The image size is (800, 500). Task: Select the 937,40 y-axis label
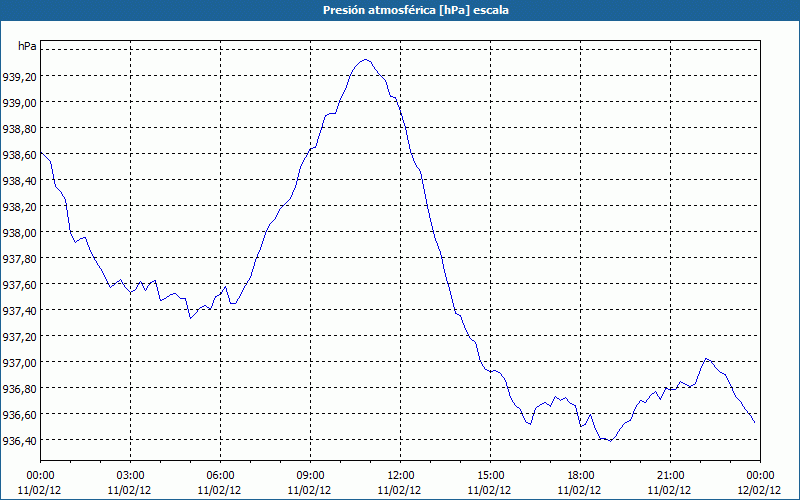click(x=19, y=311)
